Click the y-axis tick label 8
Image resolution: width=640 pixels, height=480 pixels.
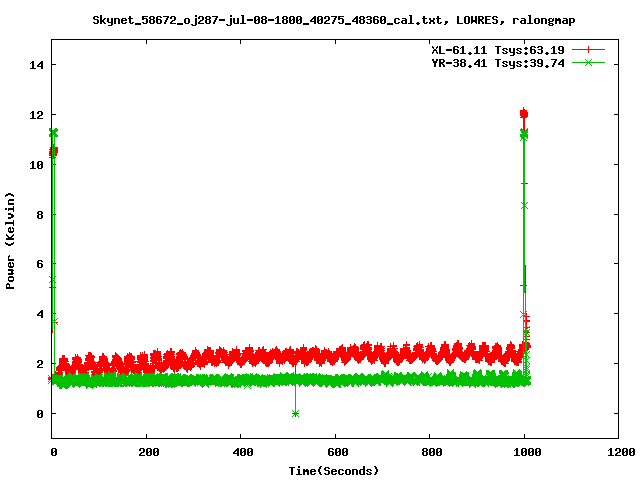pos(40,214)
